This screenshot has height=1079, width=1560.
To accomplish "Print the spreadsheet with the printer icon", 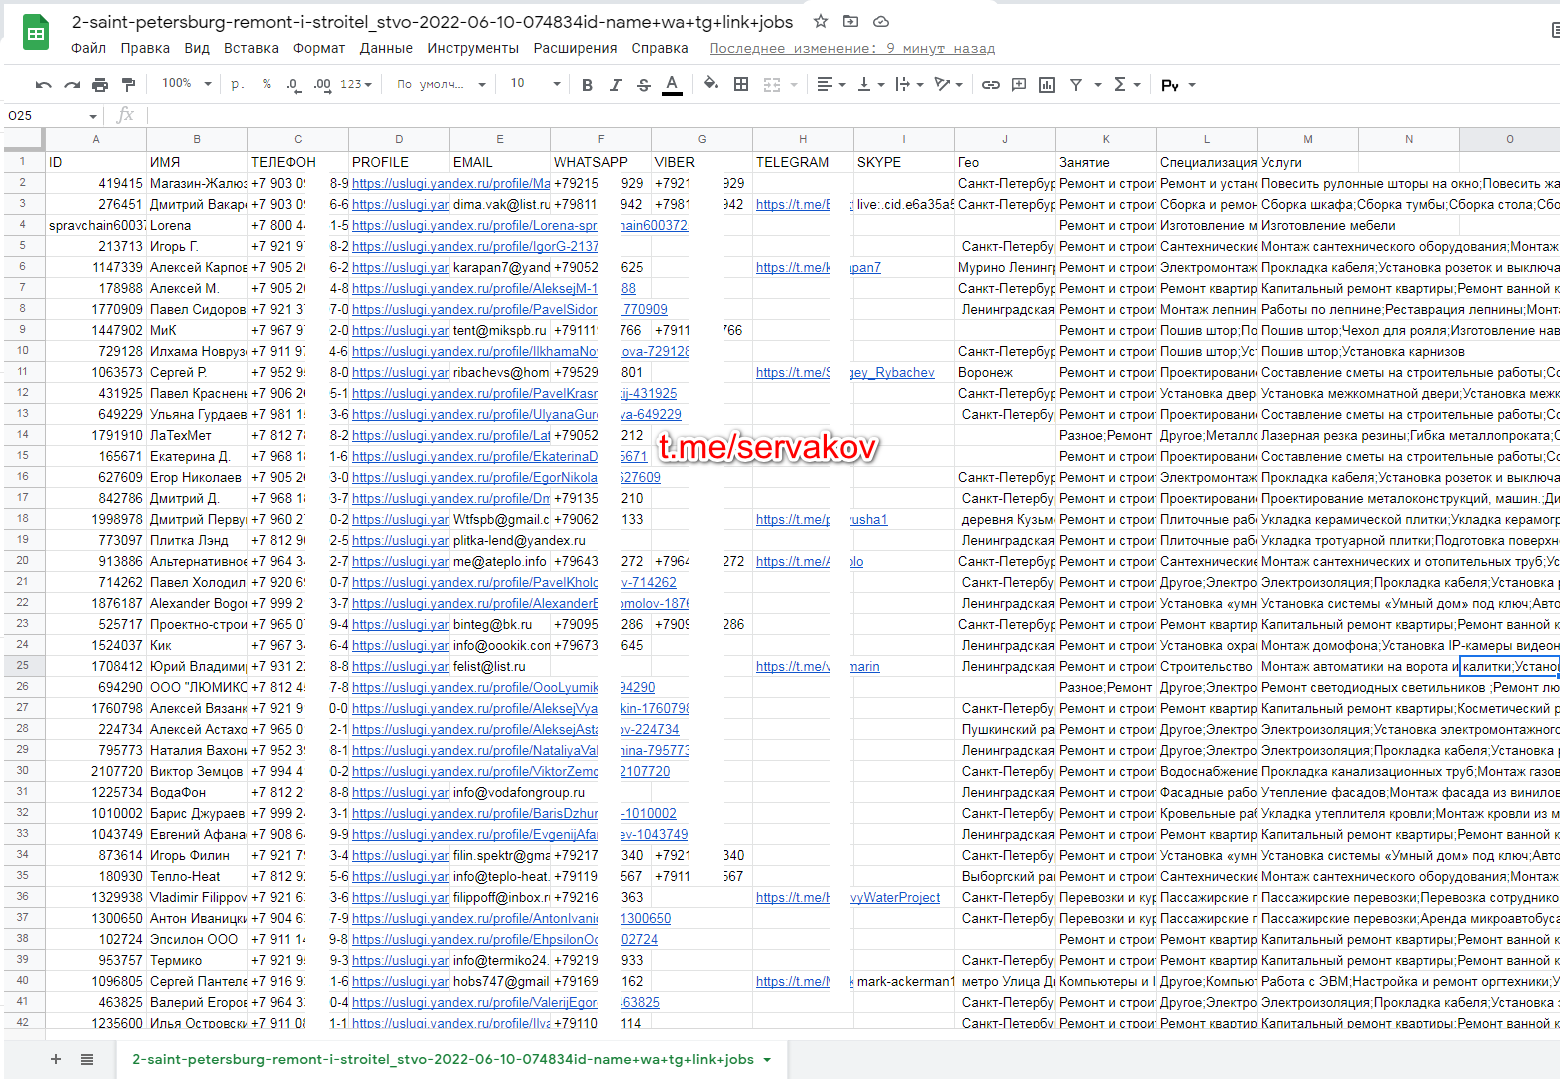I will coord(100,85).
